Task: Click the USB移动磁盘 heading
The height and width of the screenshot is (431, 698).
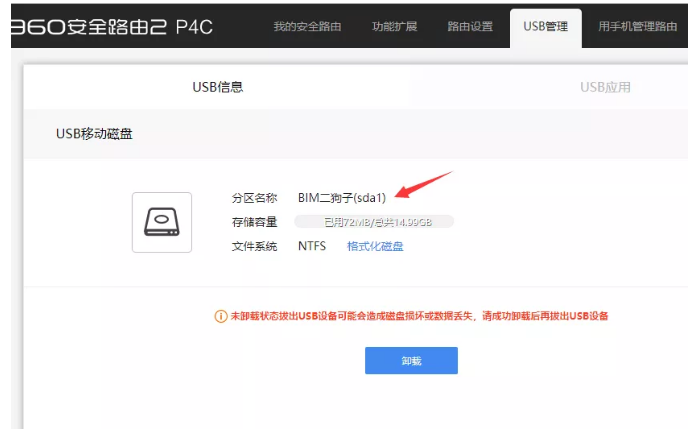Action: pyautogui.click(x=94, y=134)
